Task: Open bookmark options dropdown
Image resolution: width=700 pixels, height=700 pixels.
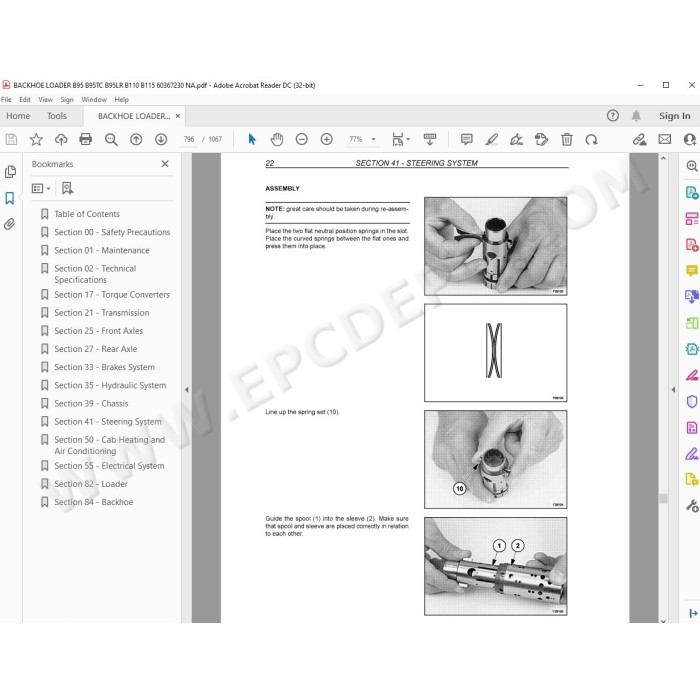Action: pyautogui.click(x=41, y=188)
